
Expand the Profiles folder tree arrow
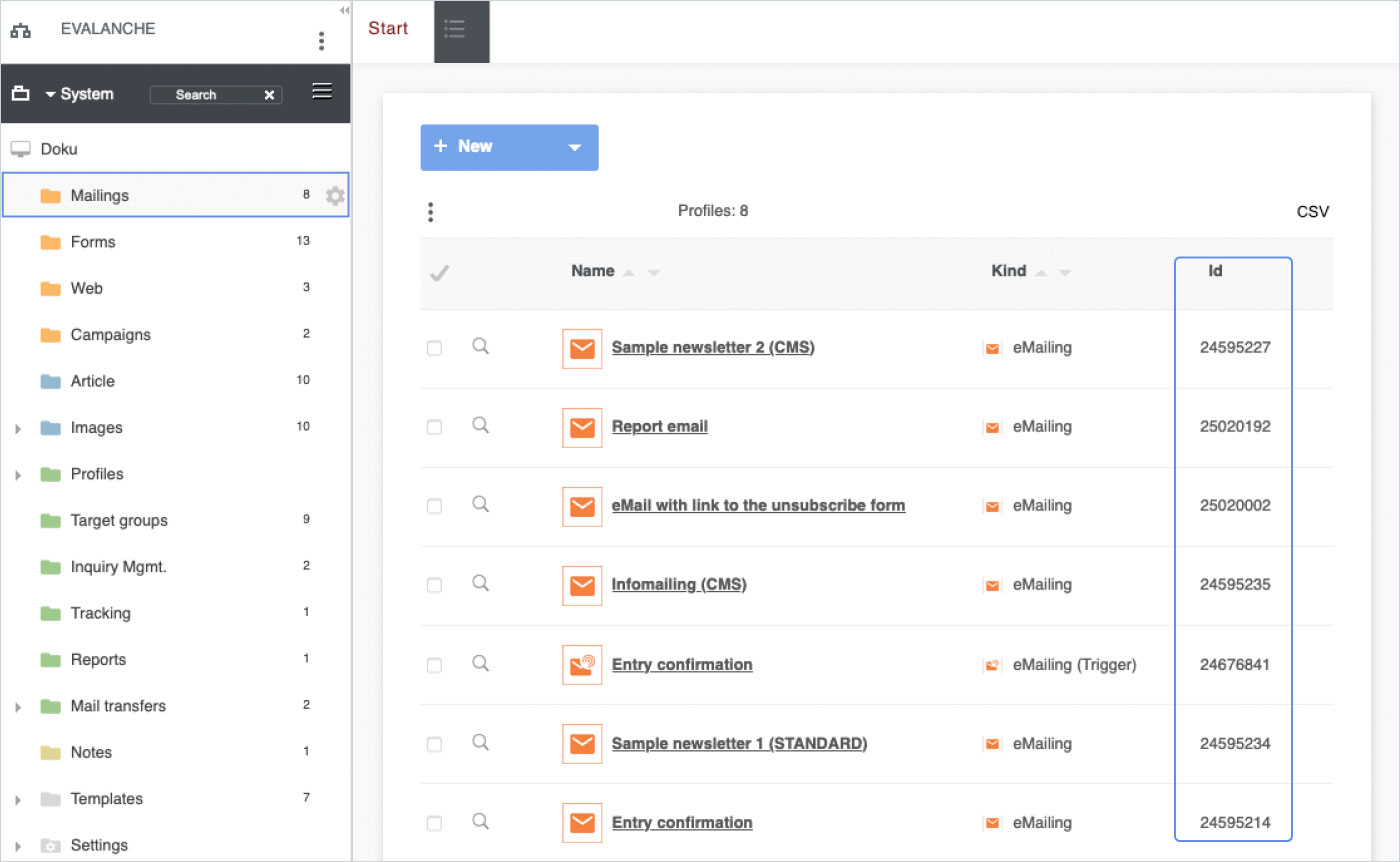click(x=18, y=475)
